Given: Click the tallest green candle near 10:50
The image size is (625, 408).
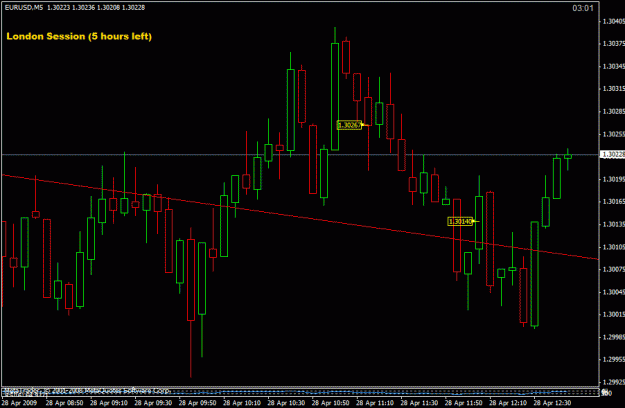Looking at the screenshot, I should (335, 96).
